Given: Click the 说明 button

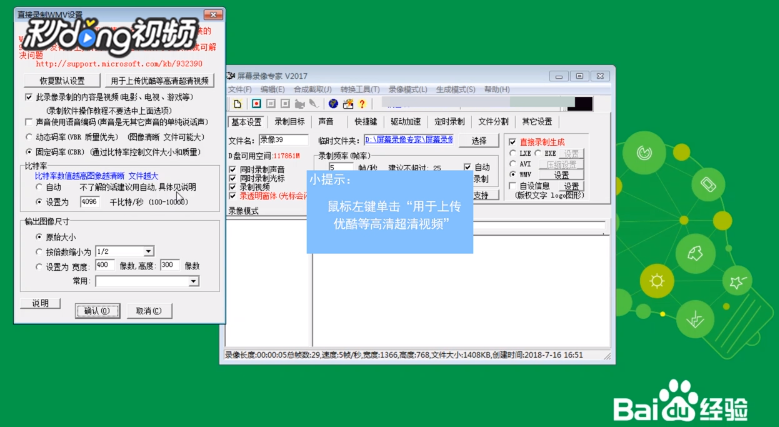Looking at the screenshot, I should pyautogui.click(x=40, y=303).
